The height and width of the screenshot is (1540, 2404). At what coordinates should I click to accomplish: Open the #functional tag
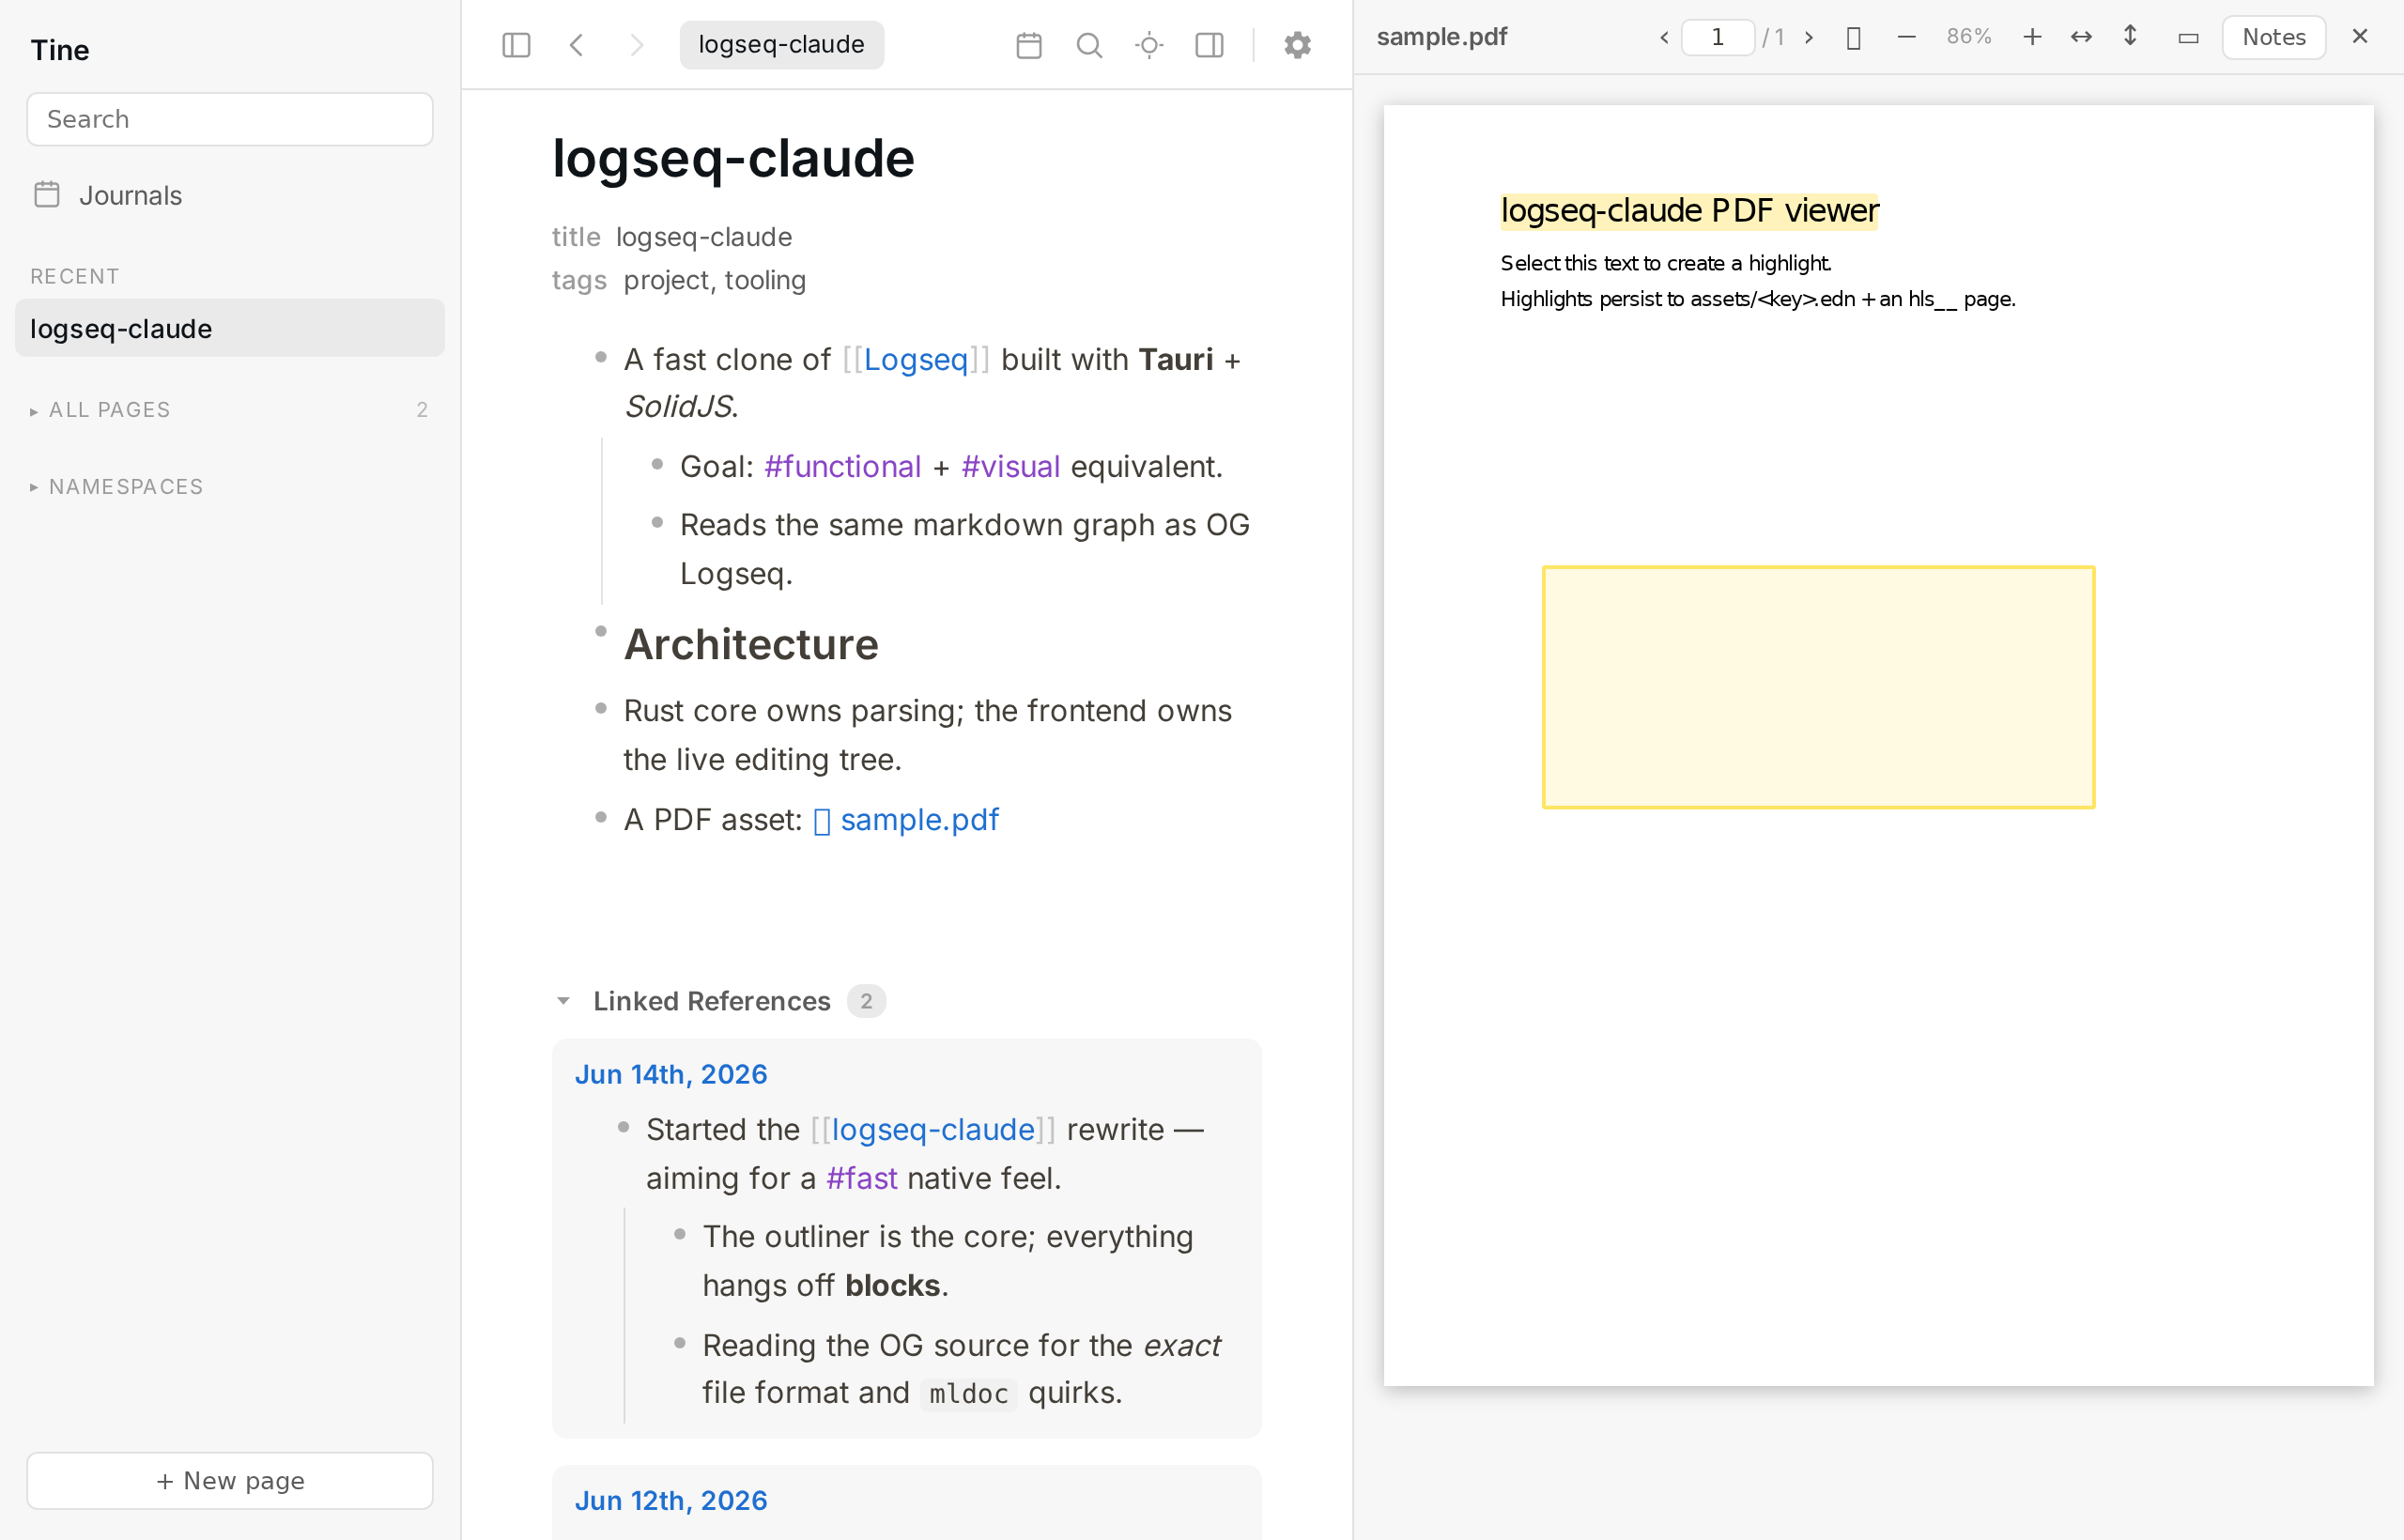(x=842, y=467)
